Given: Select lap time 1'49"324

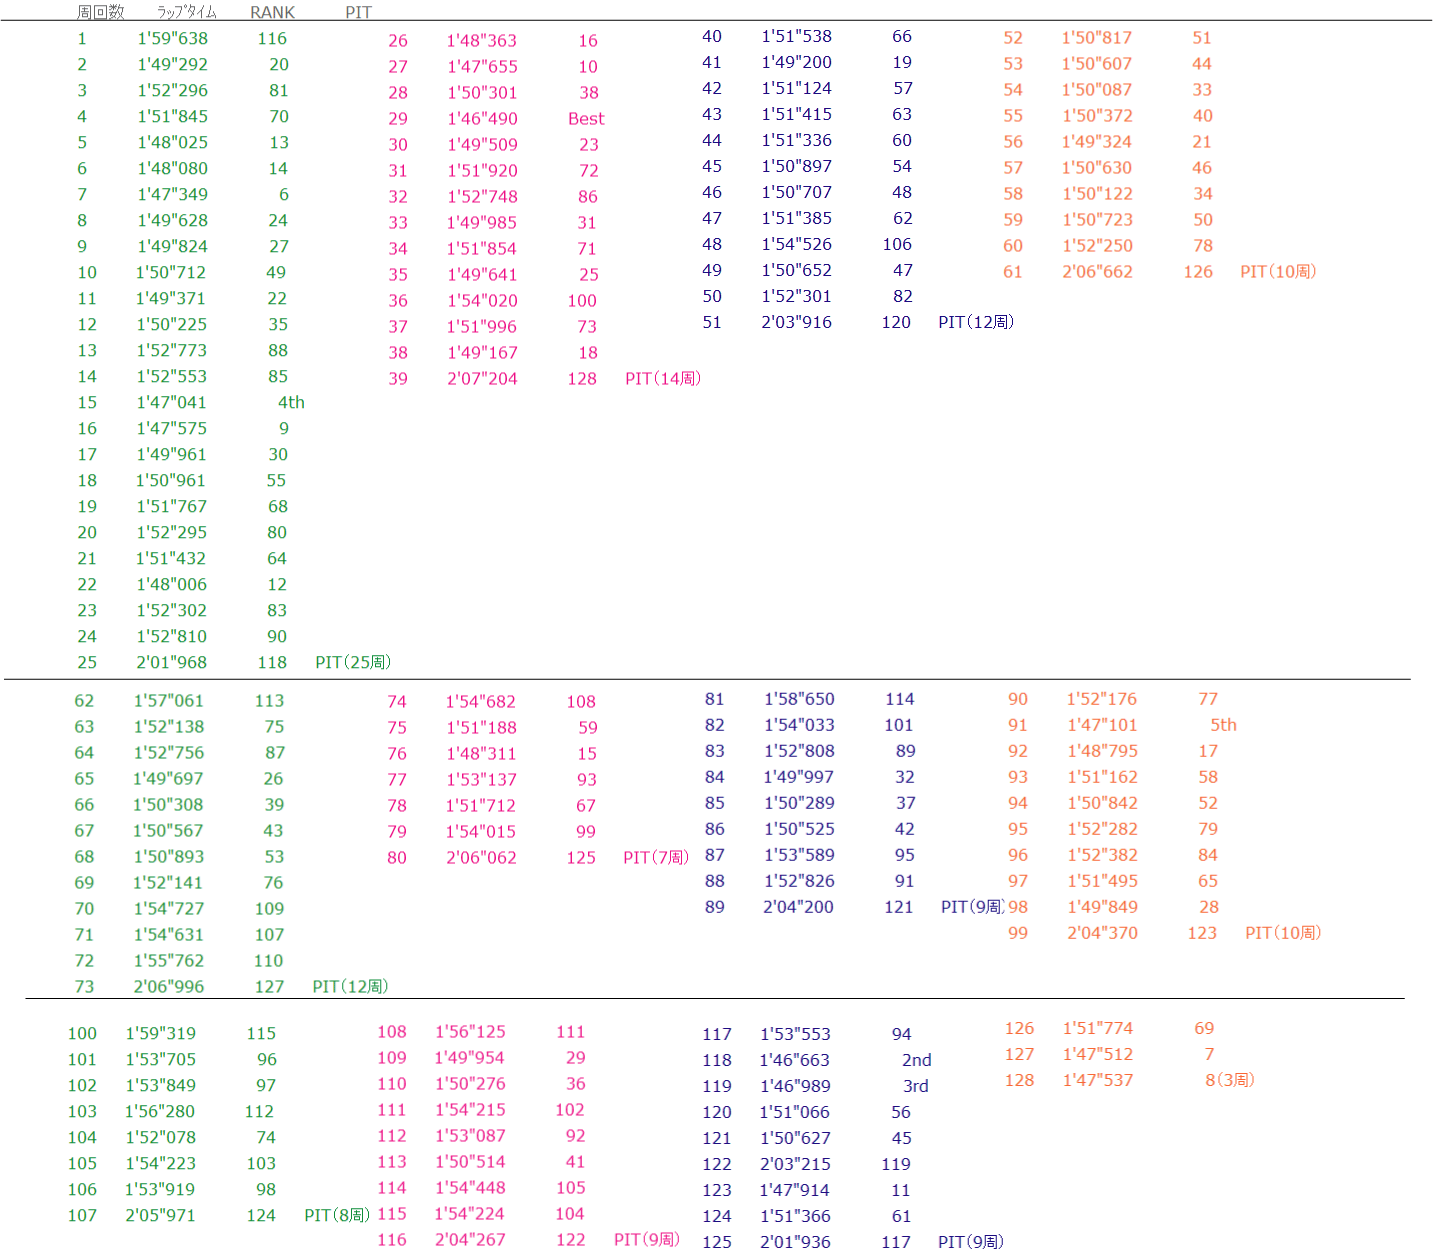Looking at the screenshot, I should pos(1097,141).
